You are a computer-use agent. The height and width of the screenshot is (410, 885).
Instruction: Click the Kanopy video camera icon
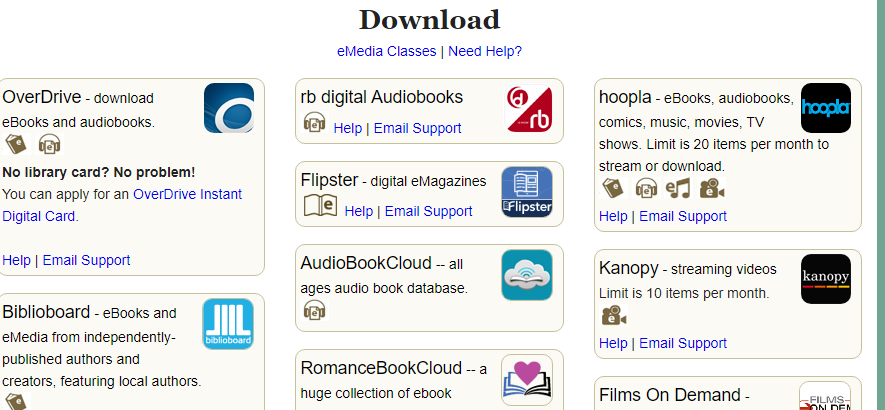pyautogui.click(x=614, y=317)
